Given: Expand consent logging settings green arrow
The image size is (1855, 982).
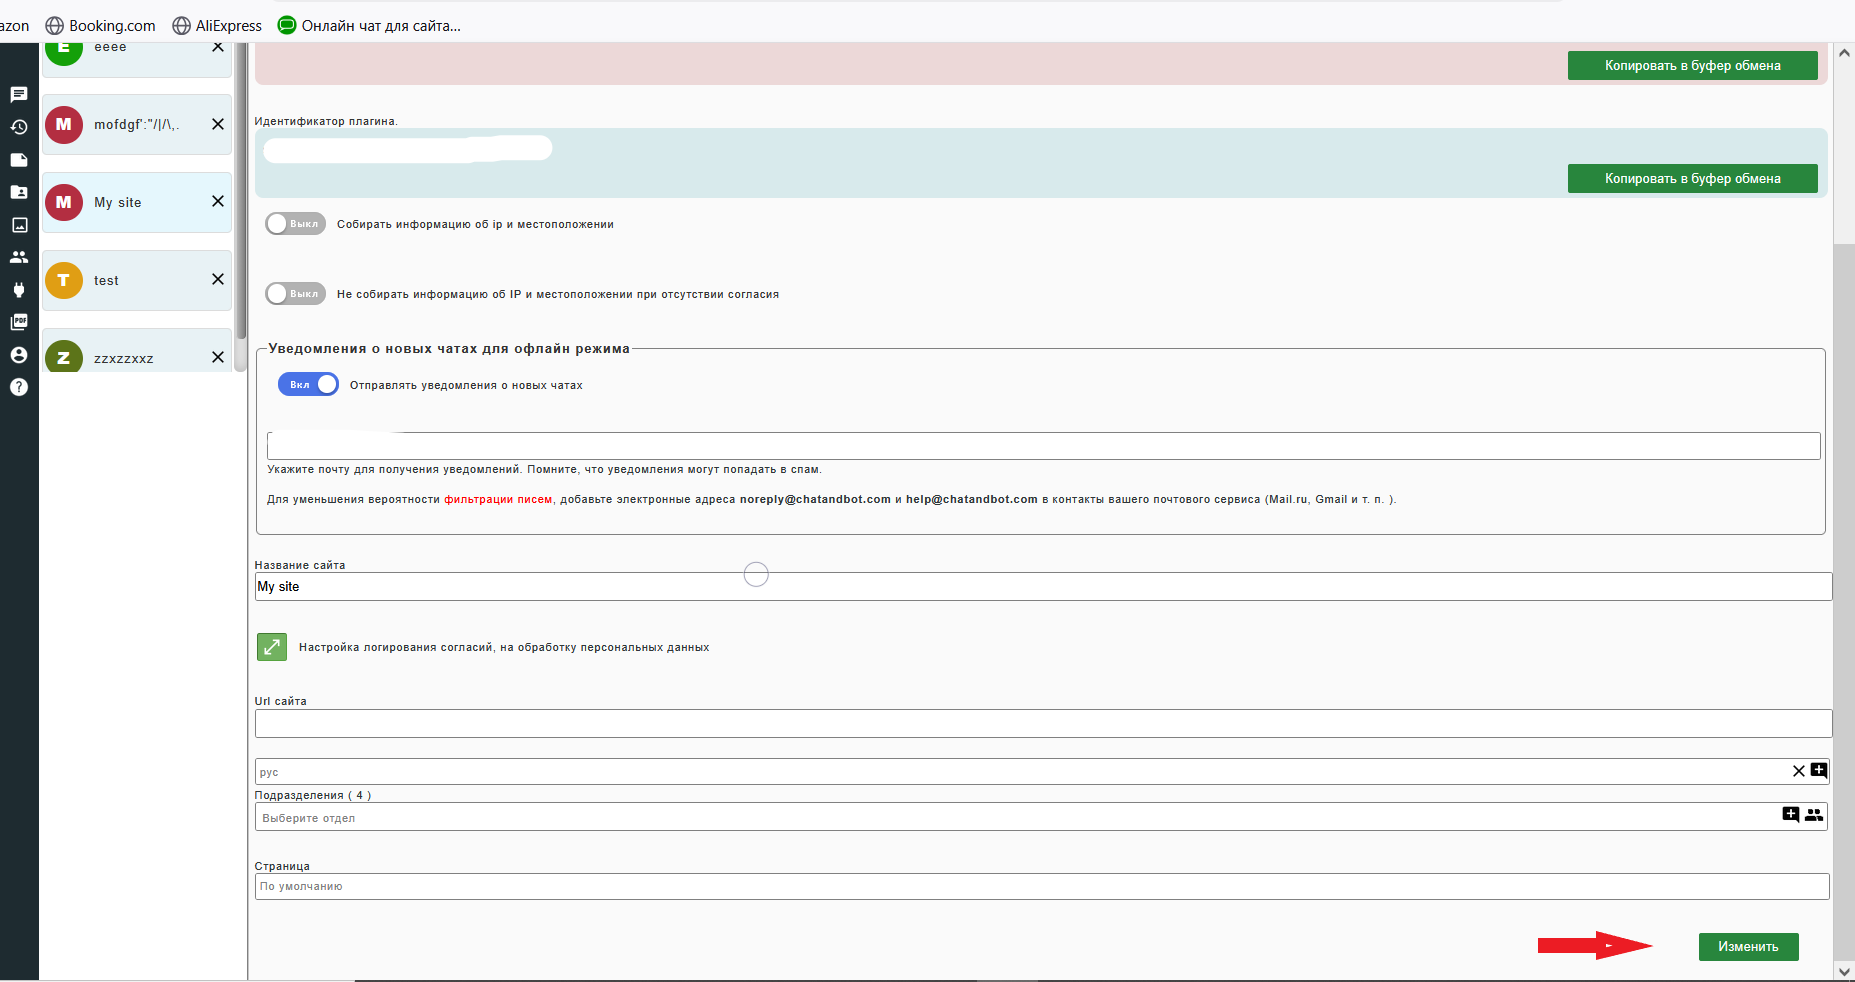Looking at the screenshot, I should point(272,647).
